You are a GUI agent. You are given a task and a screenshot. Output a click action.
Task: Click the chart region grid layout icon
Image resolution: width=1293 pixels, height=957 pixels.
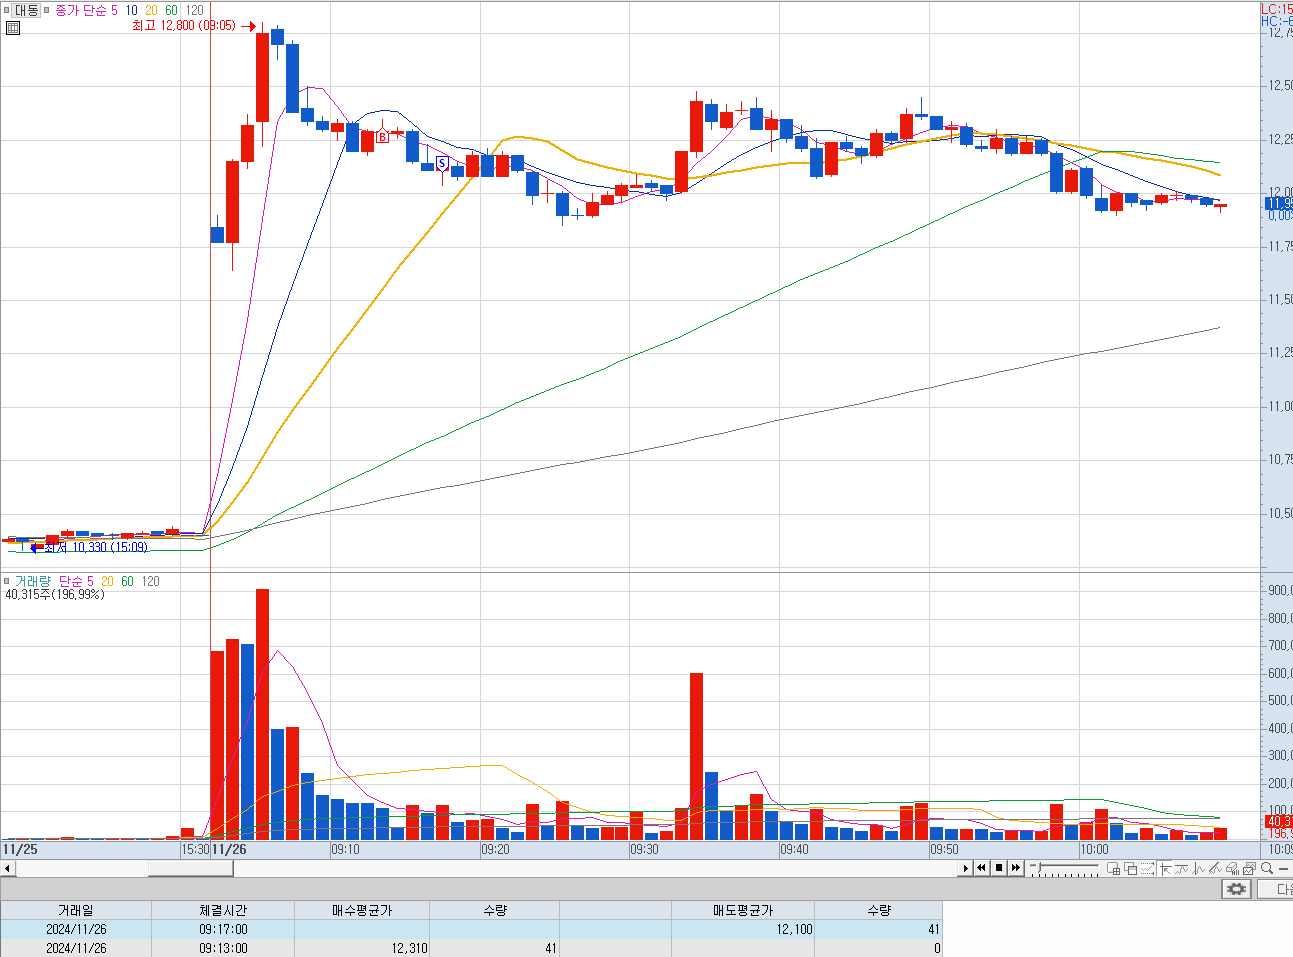1113,868
